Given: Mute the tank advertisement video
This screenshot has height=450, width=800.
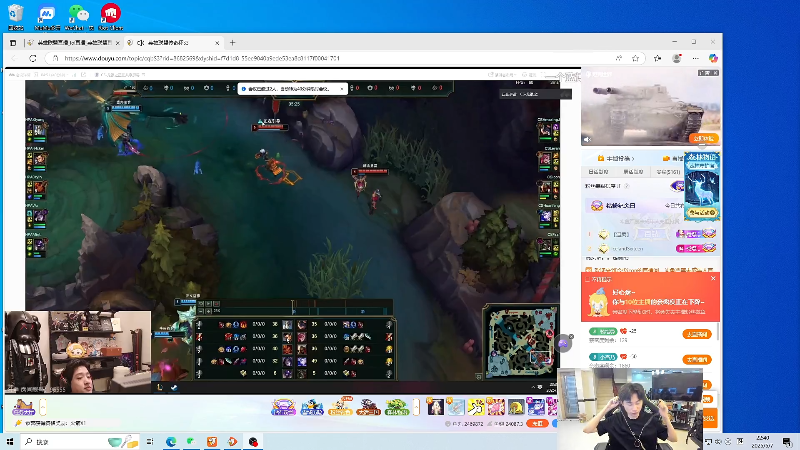Looking at the screenshot, I should tap(587, 139).
